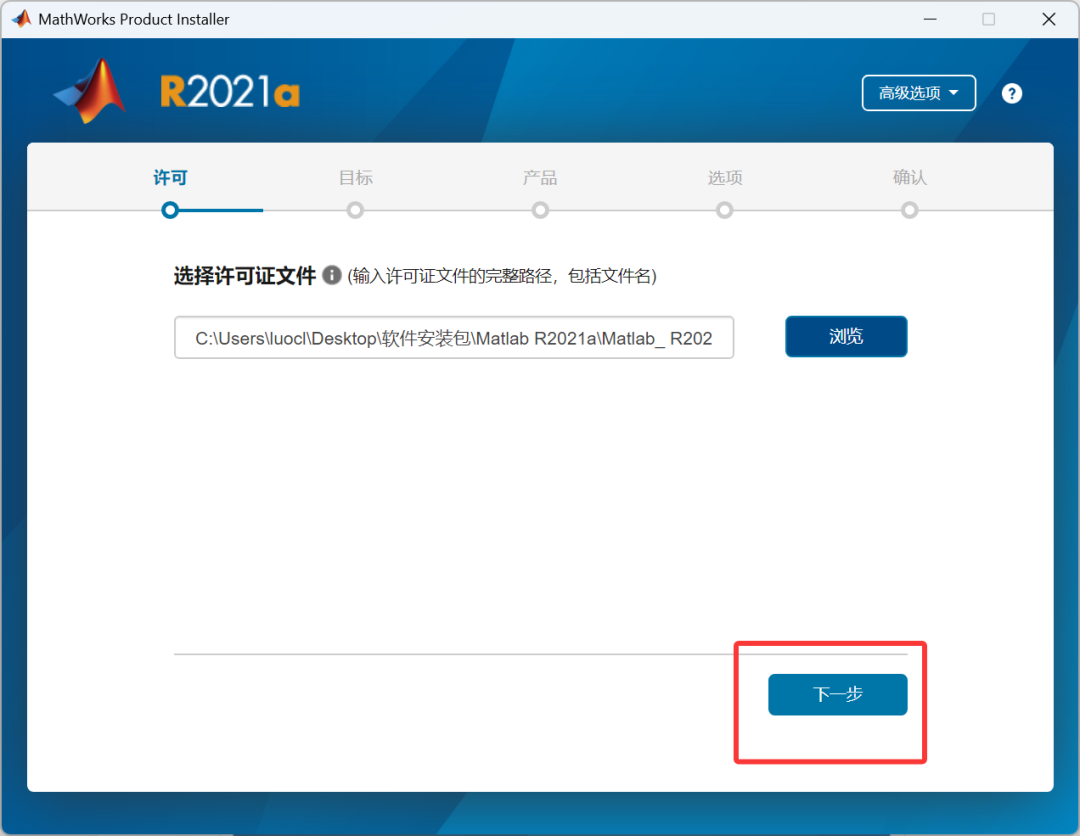Select the 选项 step tab
This screenshot has height=836, width=1080.
(x=725, y=178)
